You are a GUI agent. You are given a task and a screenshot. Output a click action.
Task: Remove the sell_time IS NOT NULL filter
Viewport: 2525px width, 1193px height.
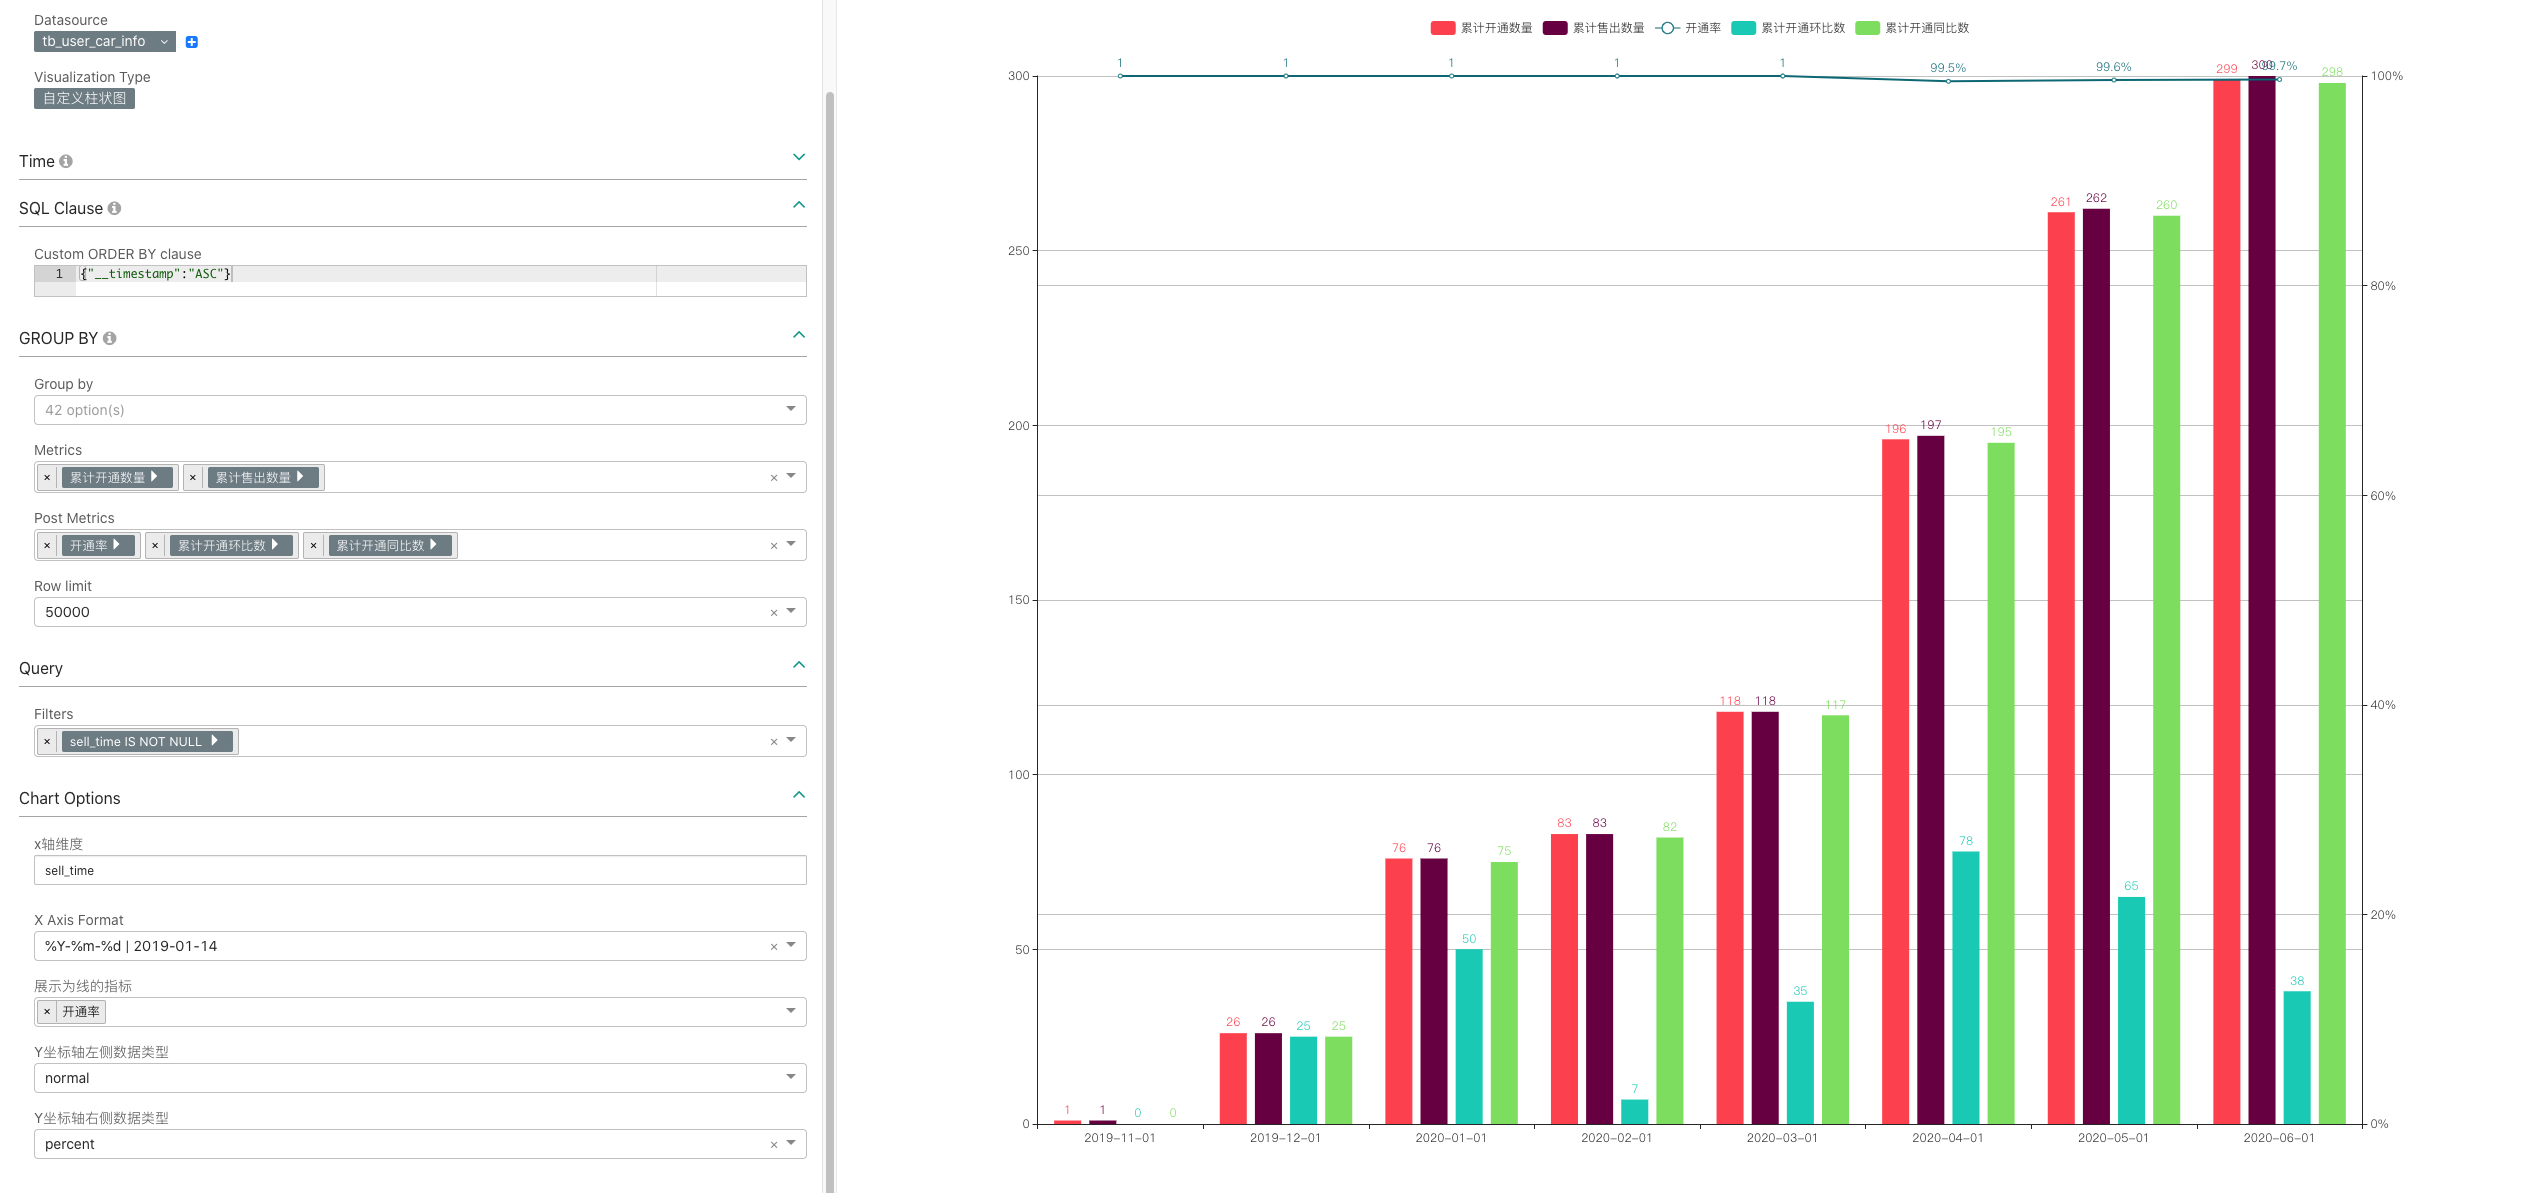point(47,742)
